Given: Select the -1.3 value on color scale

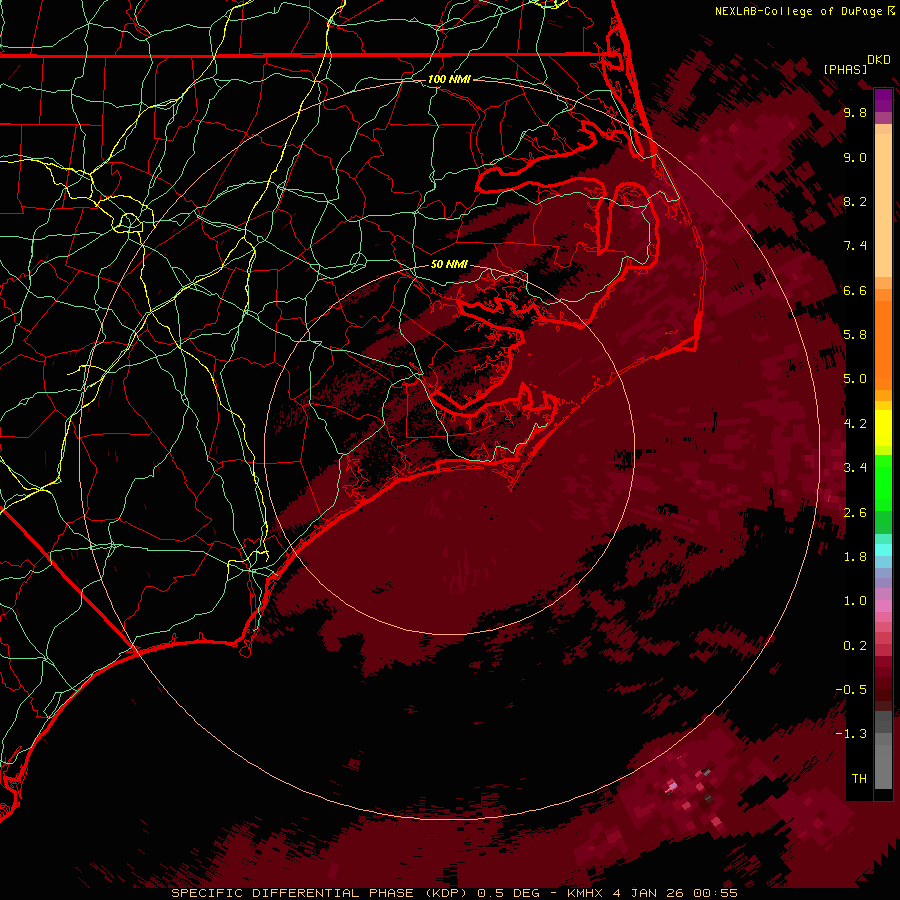Looking at the screenshot, I should [851, 734].
